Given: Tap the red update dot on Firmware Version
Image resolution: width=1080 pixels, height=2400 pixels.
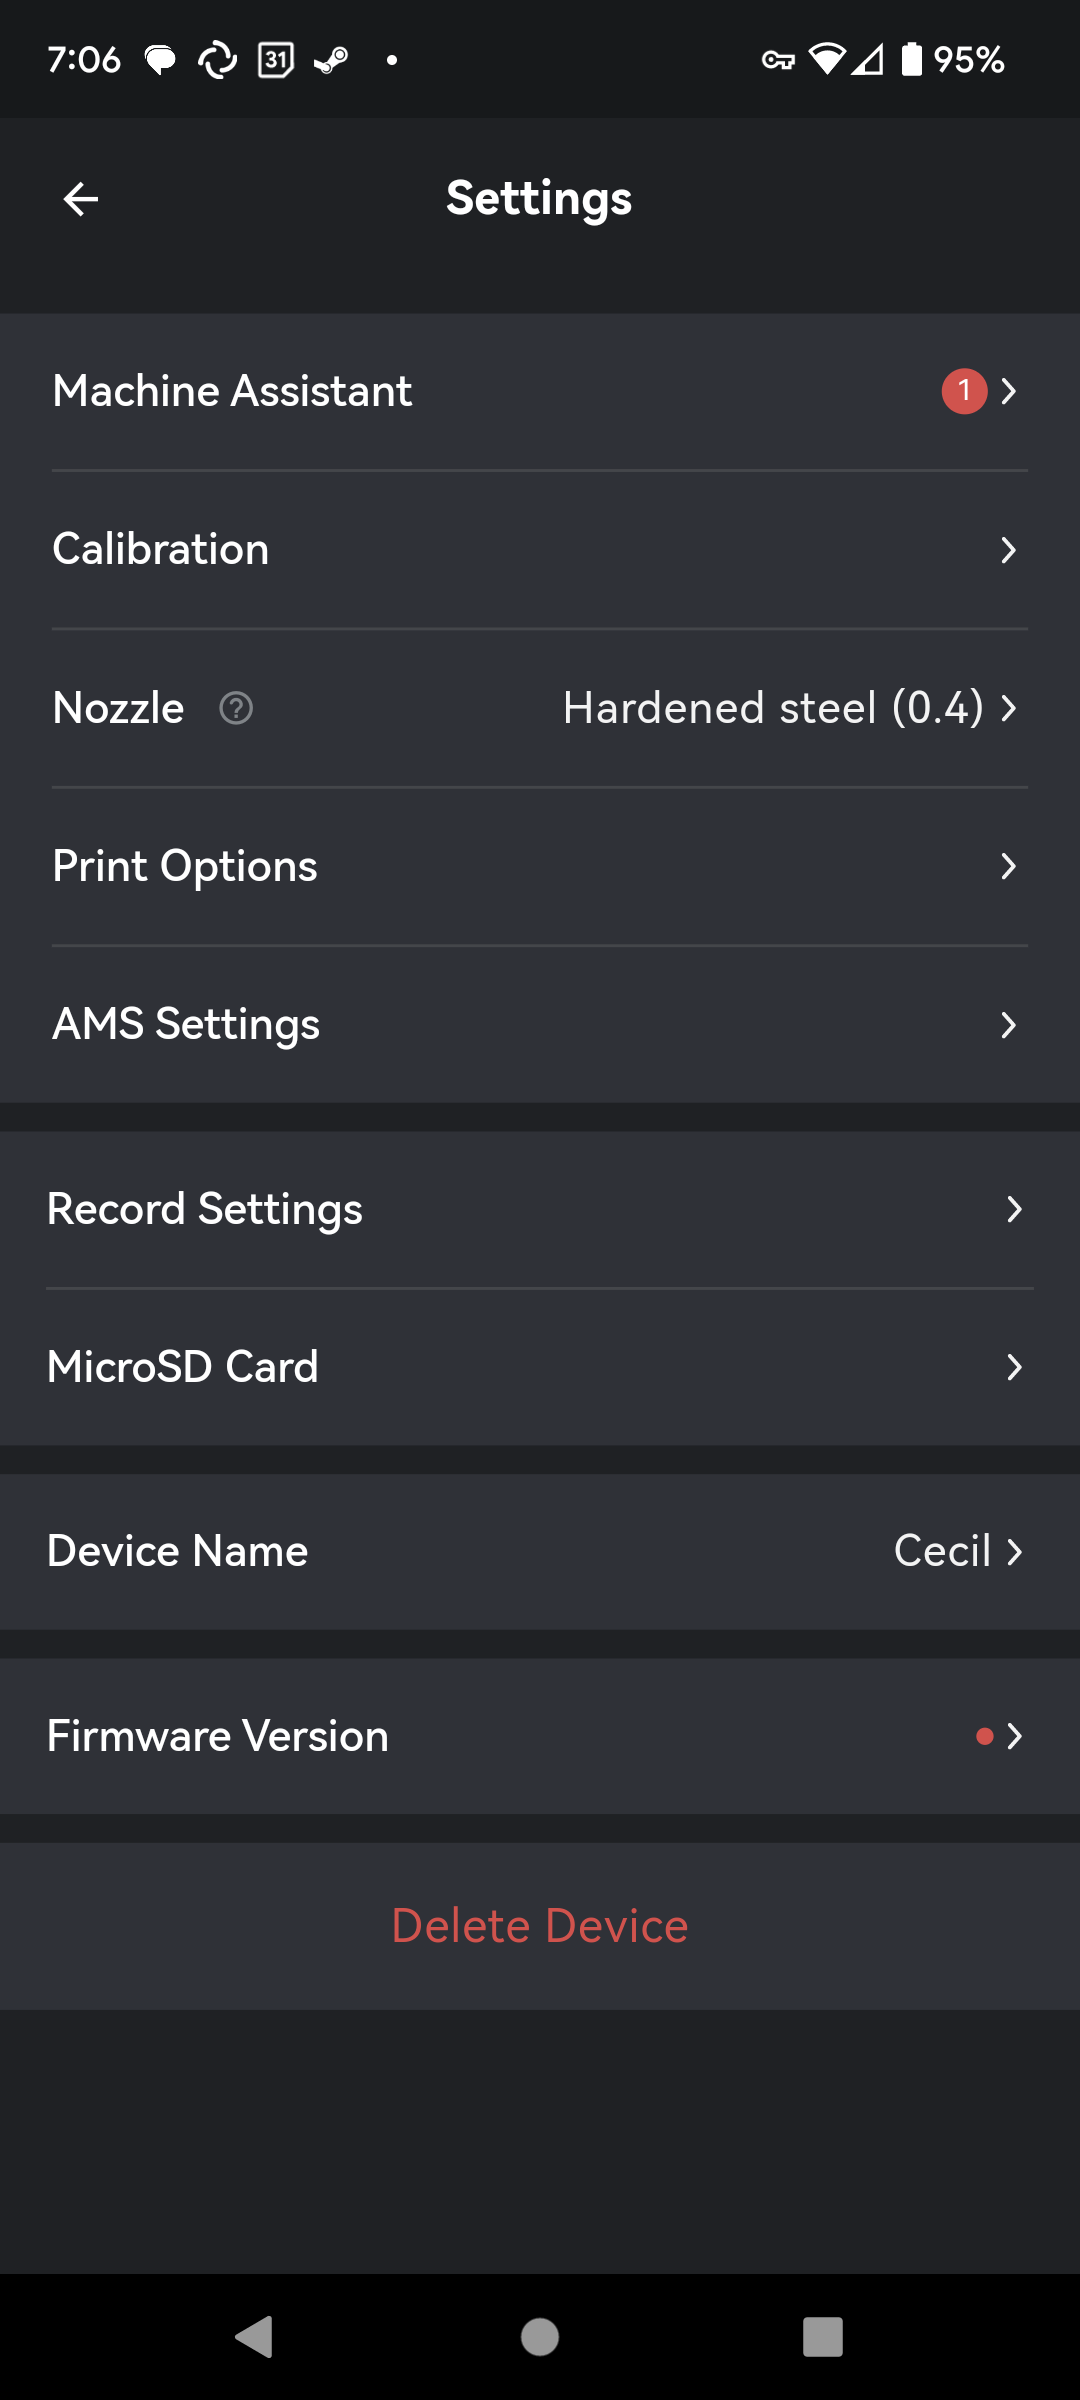Looking at the screenshot, I should pos(985,1736).
